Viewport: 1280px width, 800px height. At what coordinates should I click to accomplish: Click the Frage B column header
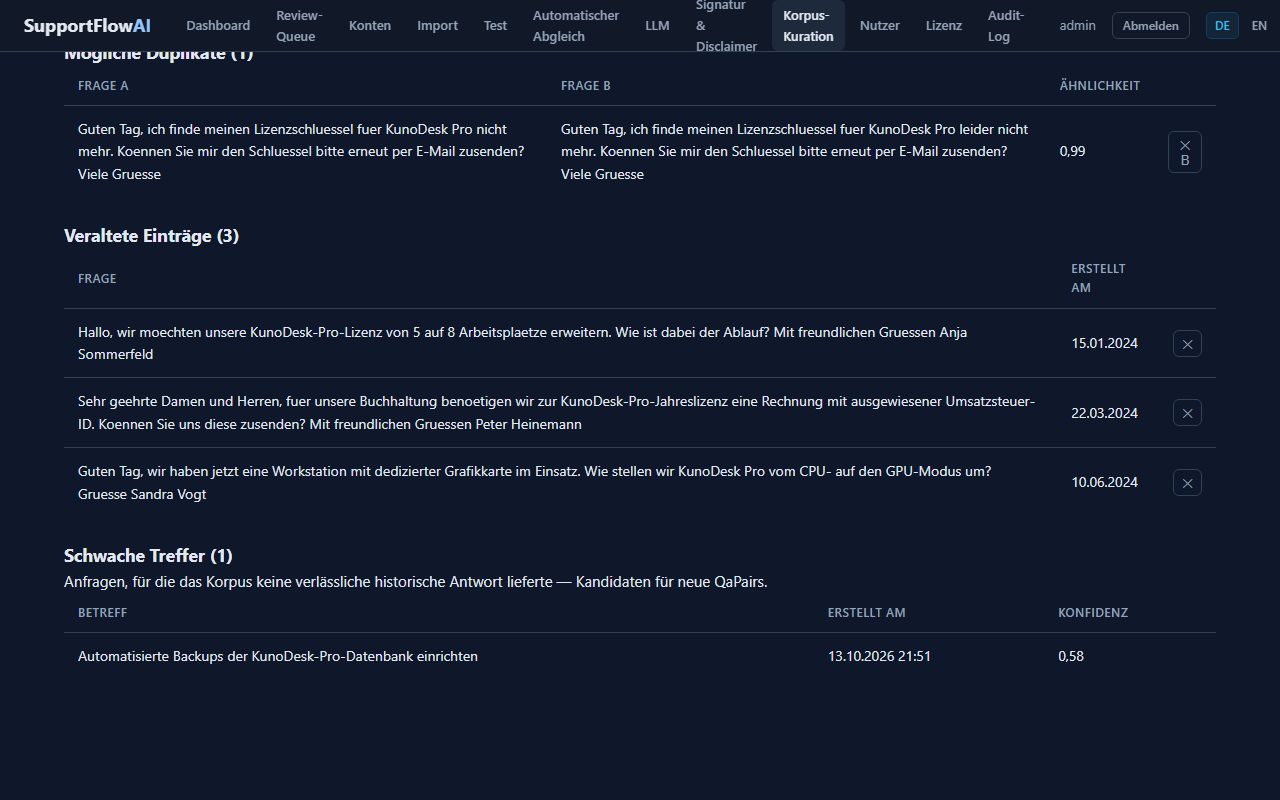pos(586,86)
